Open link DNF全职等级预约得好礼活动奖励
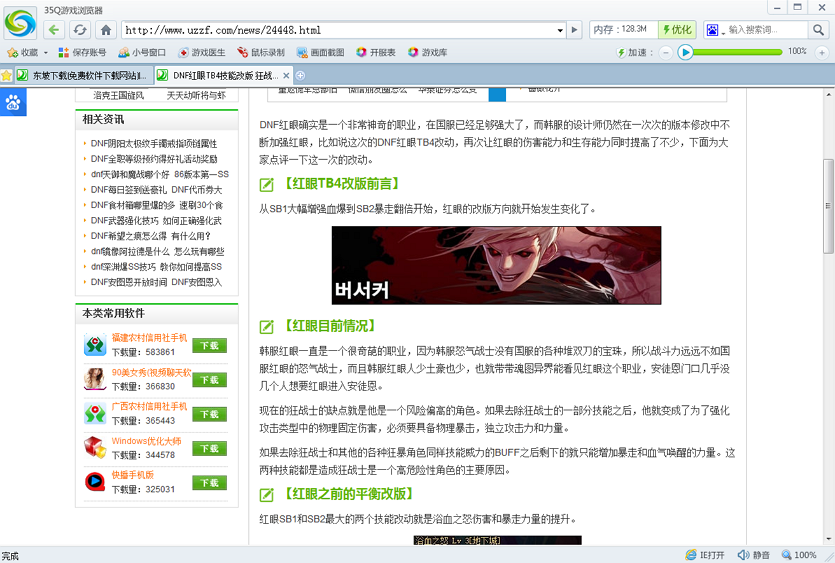The image size is (835, 563). click(154, 159)
